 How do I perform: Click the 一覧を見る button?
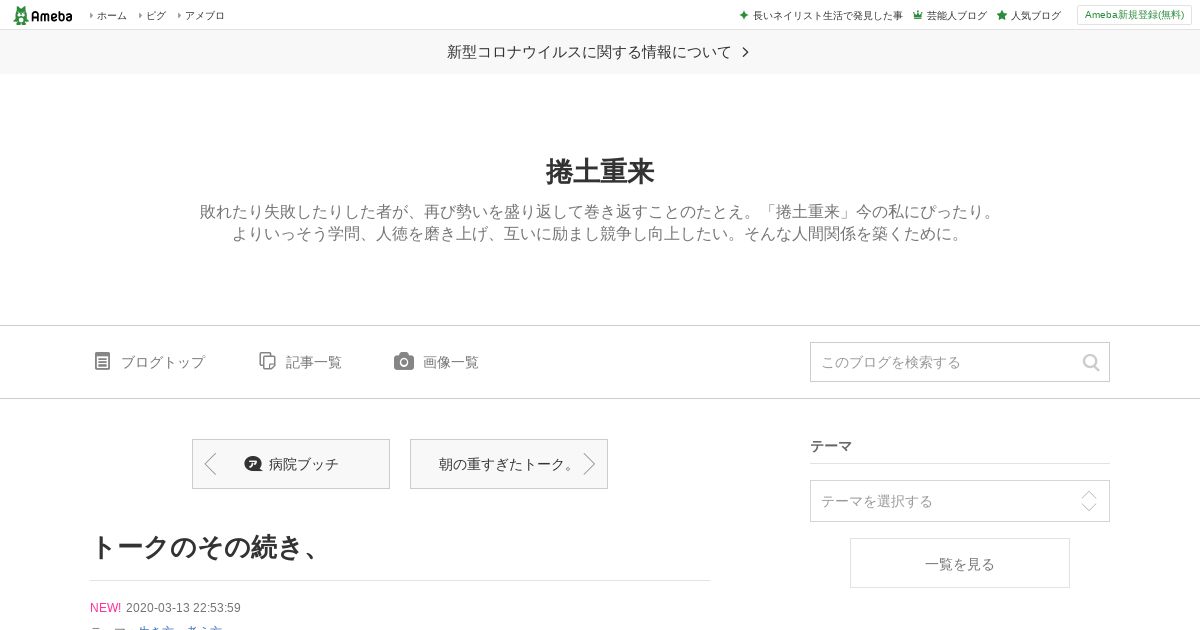click(960, 563)
